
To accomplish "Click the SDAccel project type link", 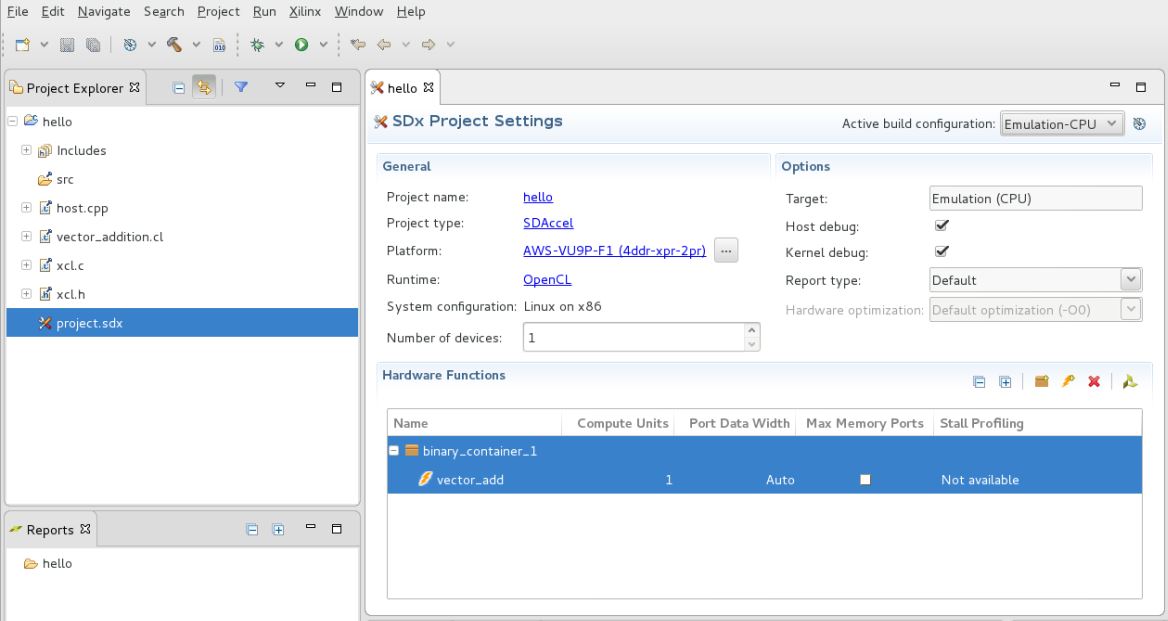I will 548,223.
